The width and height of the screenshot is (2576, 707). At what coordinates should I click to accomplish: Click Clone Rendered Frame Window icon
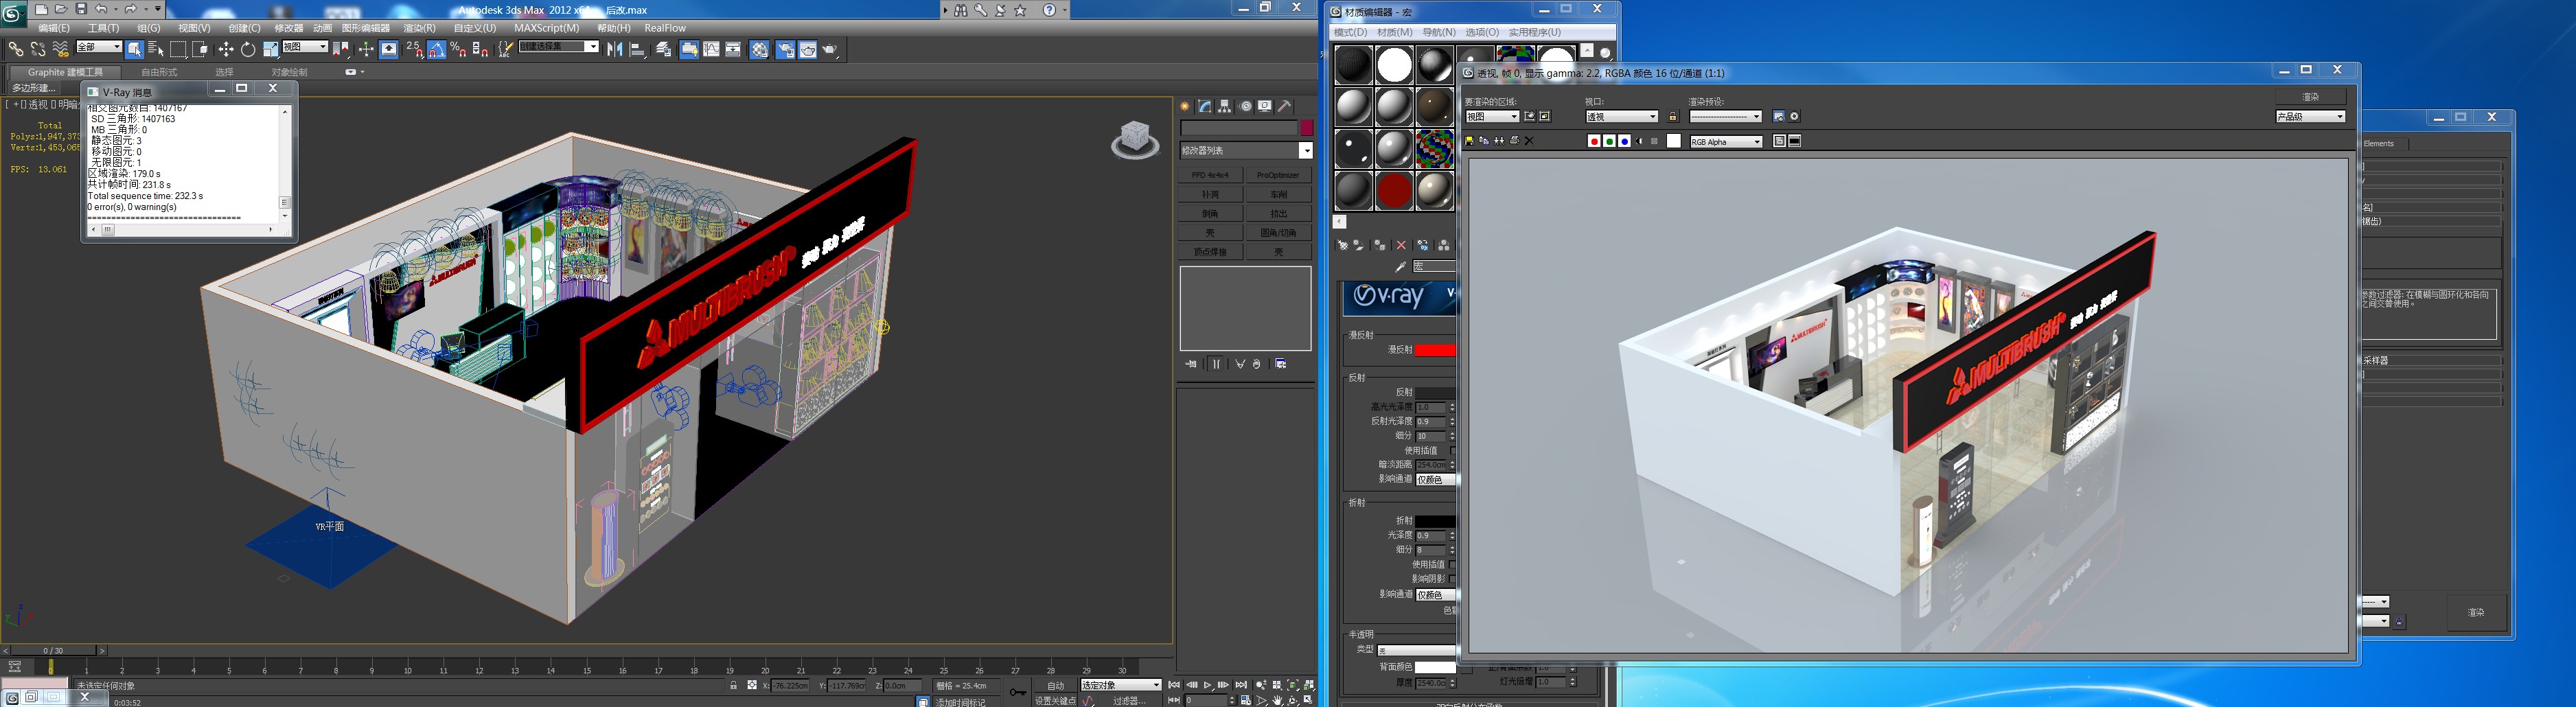(x=1499, y=141)
